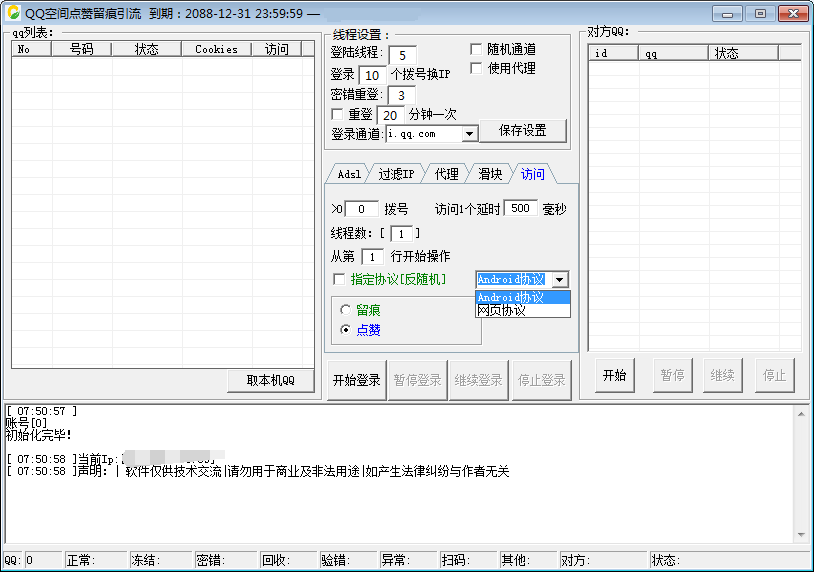Click the 对方 status bar entry
This screenshot has height=572, width=814.
click(x=603, y=560)
